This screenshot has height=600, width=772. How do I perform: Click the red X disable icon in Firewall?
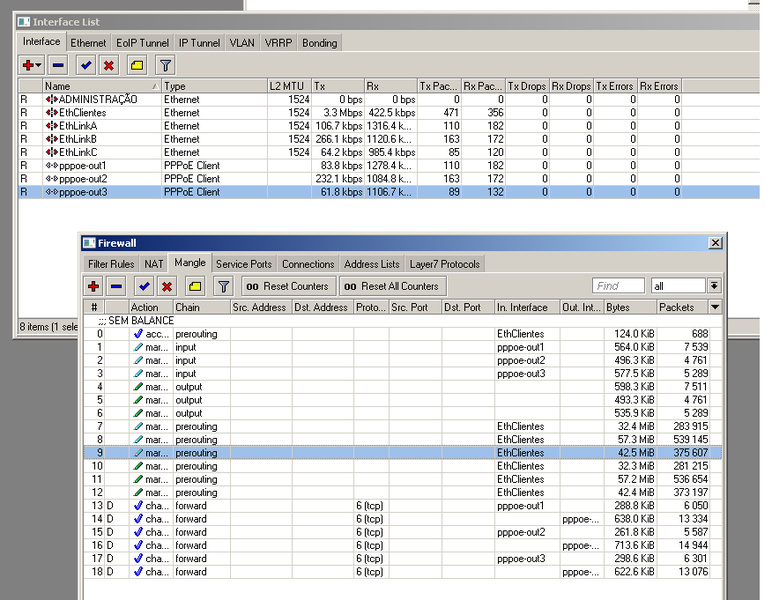coord(167,286)
